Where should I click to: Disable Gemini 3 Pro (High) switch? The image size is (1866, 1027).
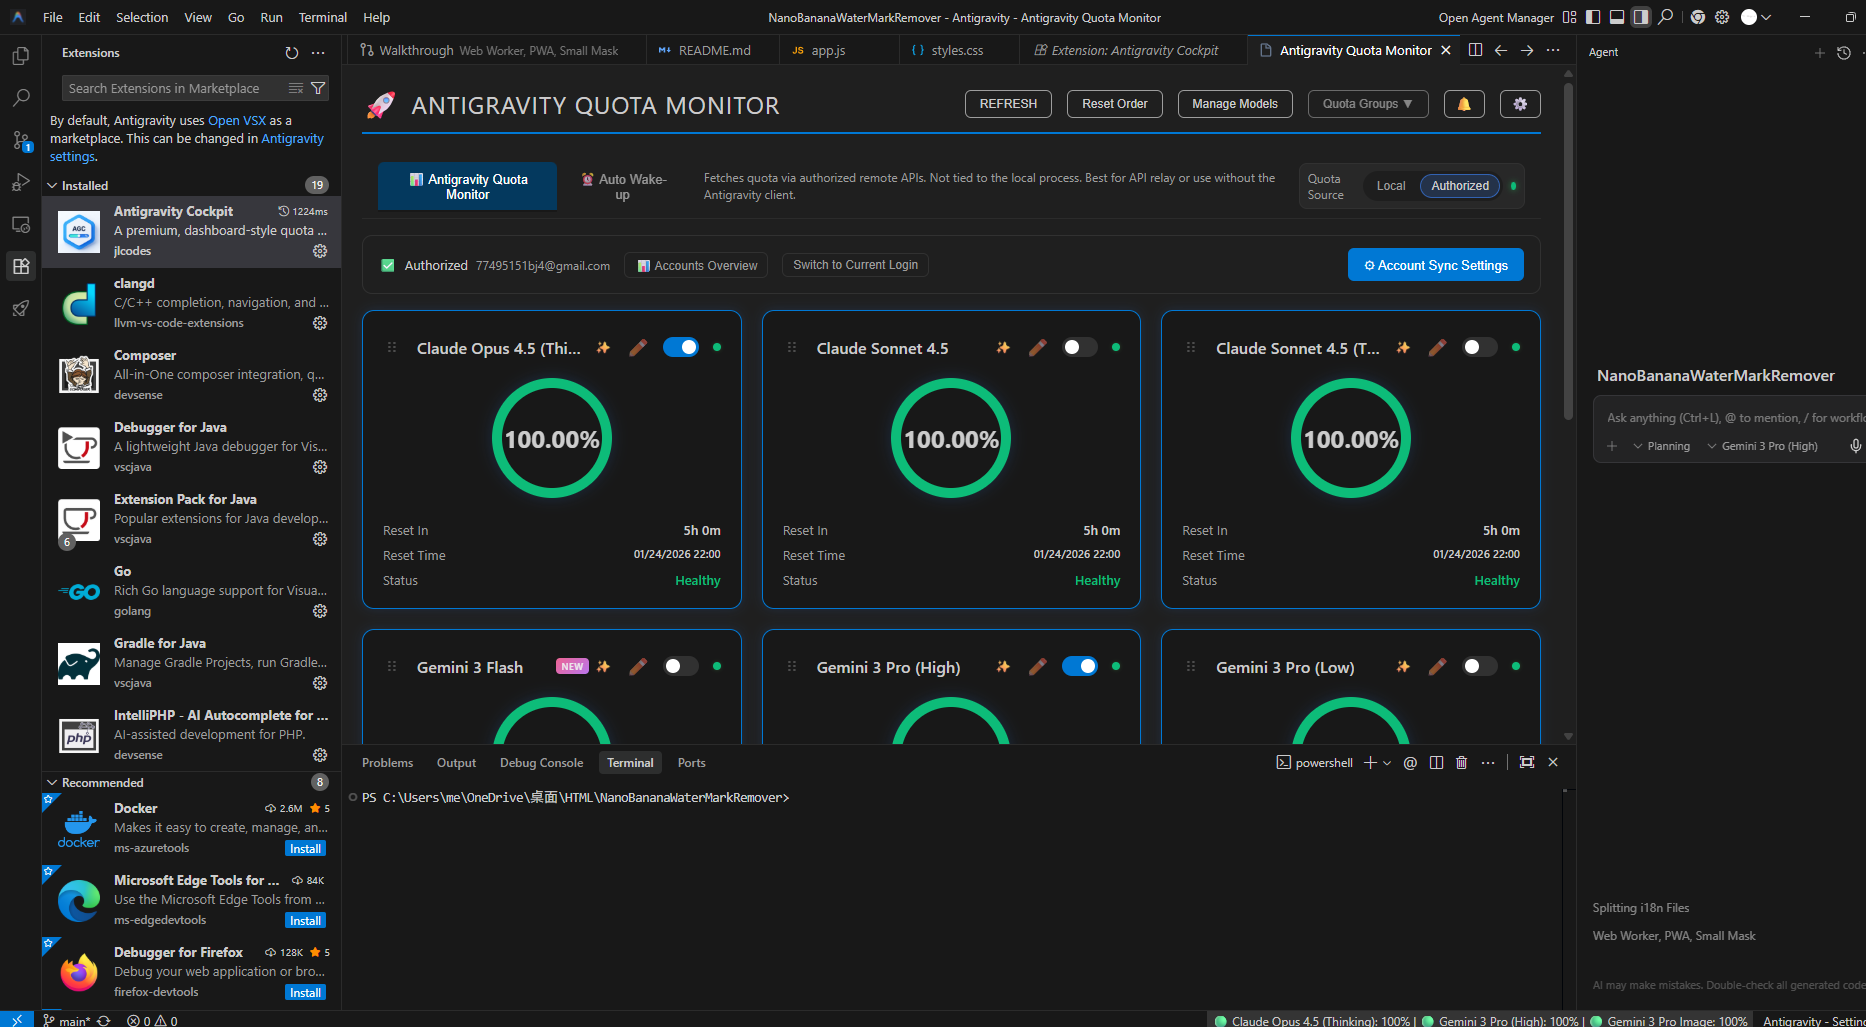(x=1080, y=666)
